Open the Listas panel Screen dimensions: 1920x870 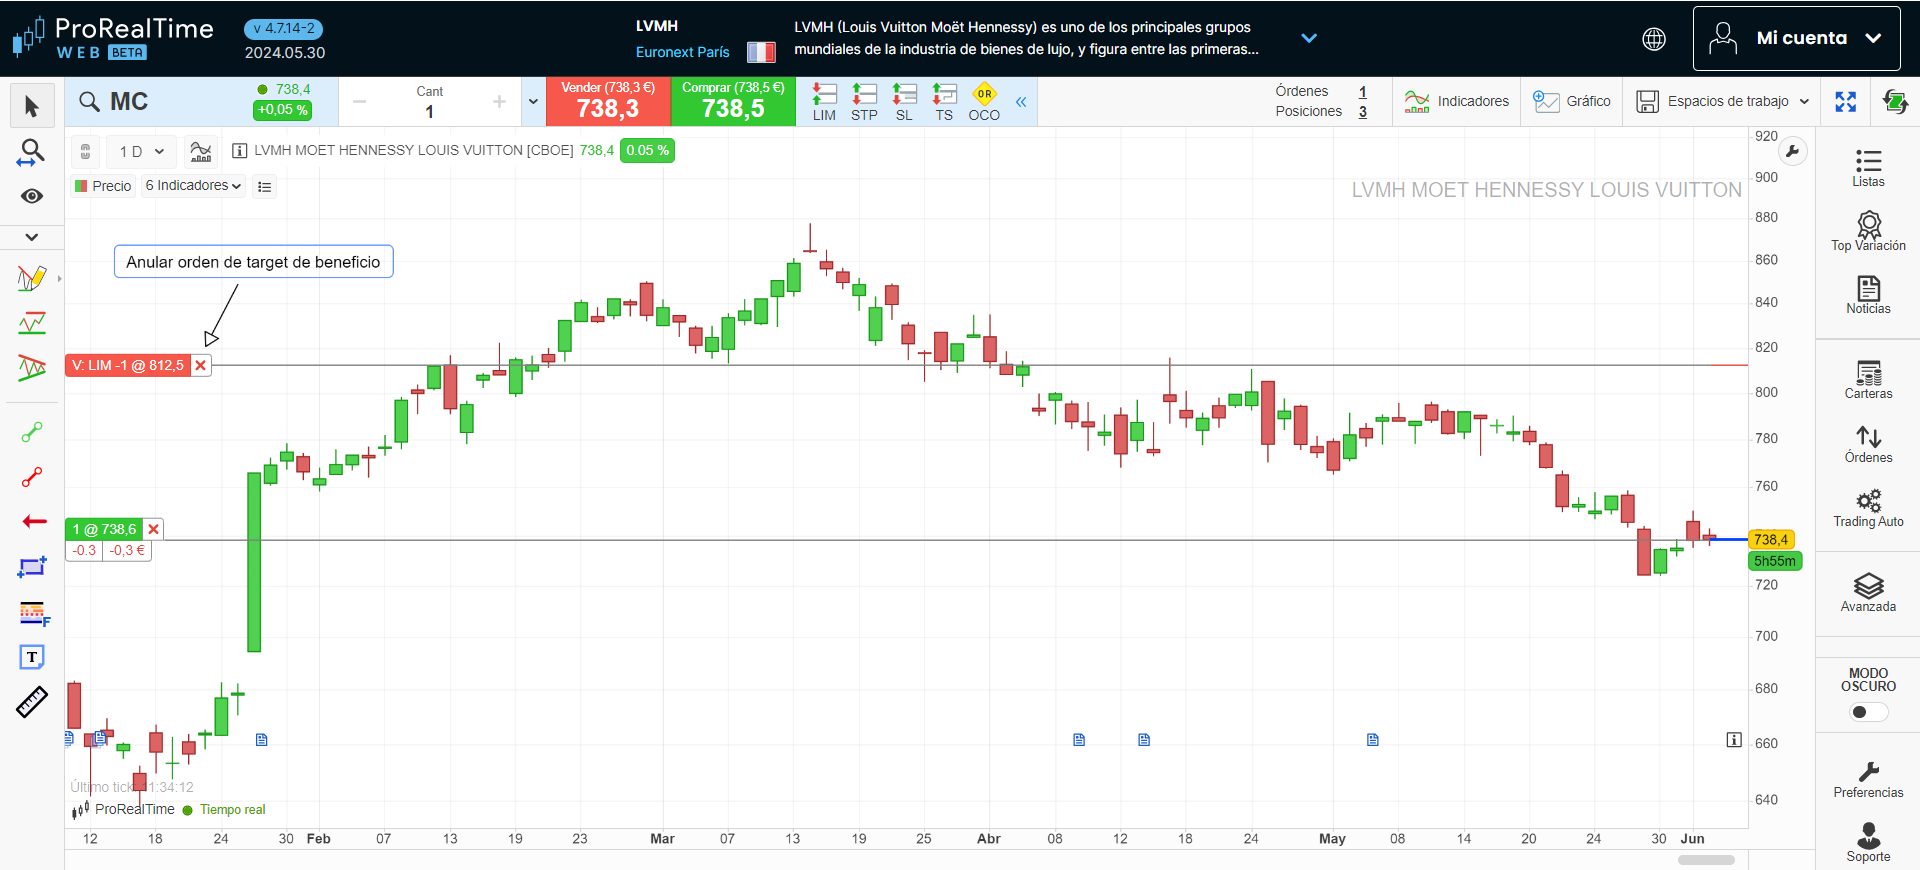tap(1868, 167)
